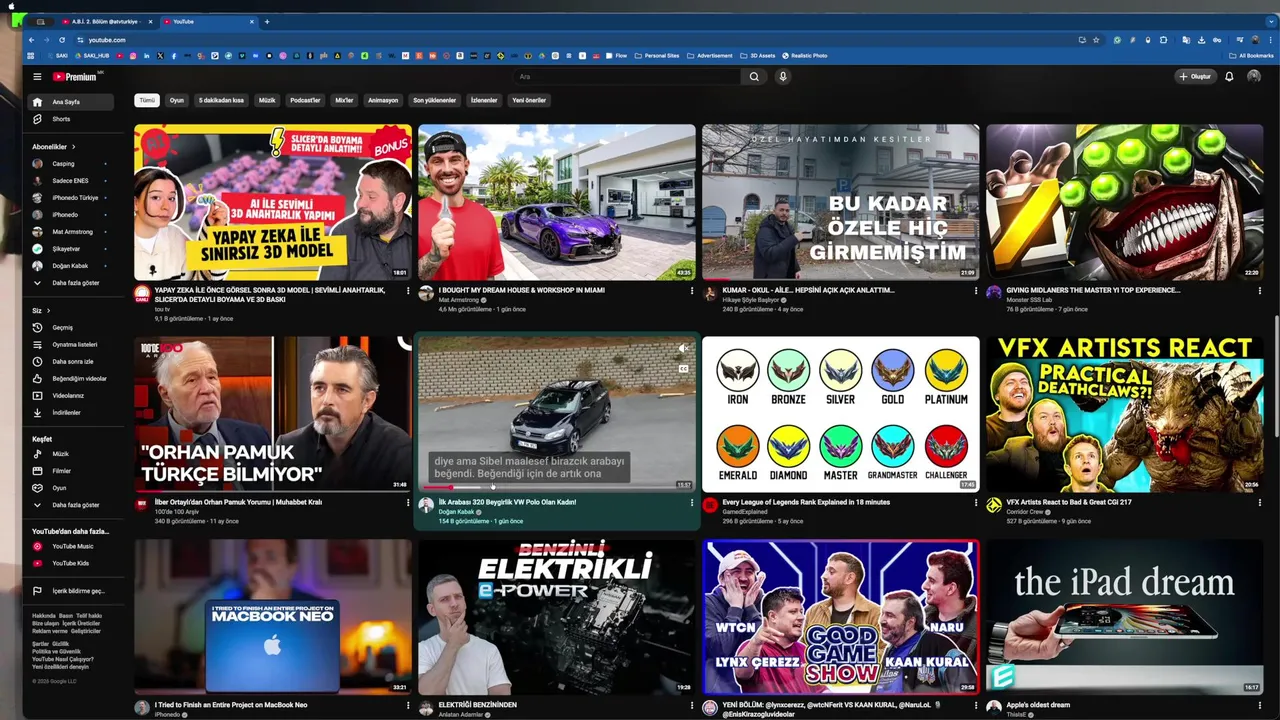Open Doğan Kabak subscription channel
This screenshot has height=720, width=1280.
click(72, 266)
